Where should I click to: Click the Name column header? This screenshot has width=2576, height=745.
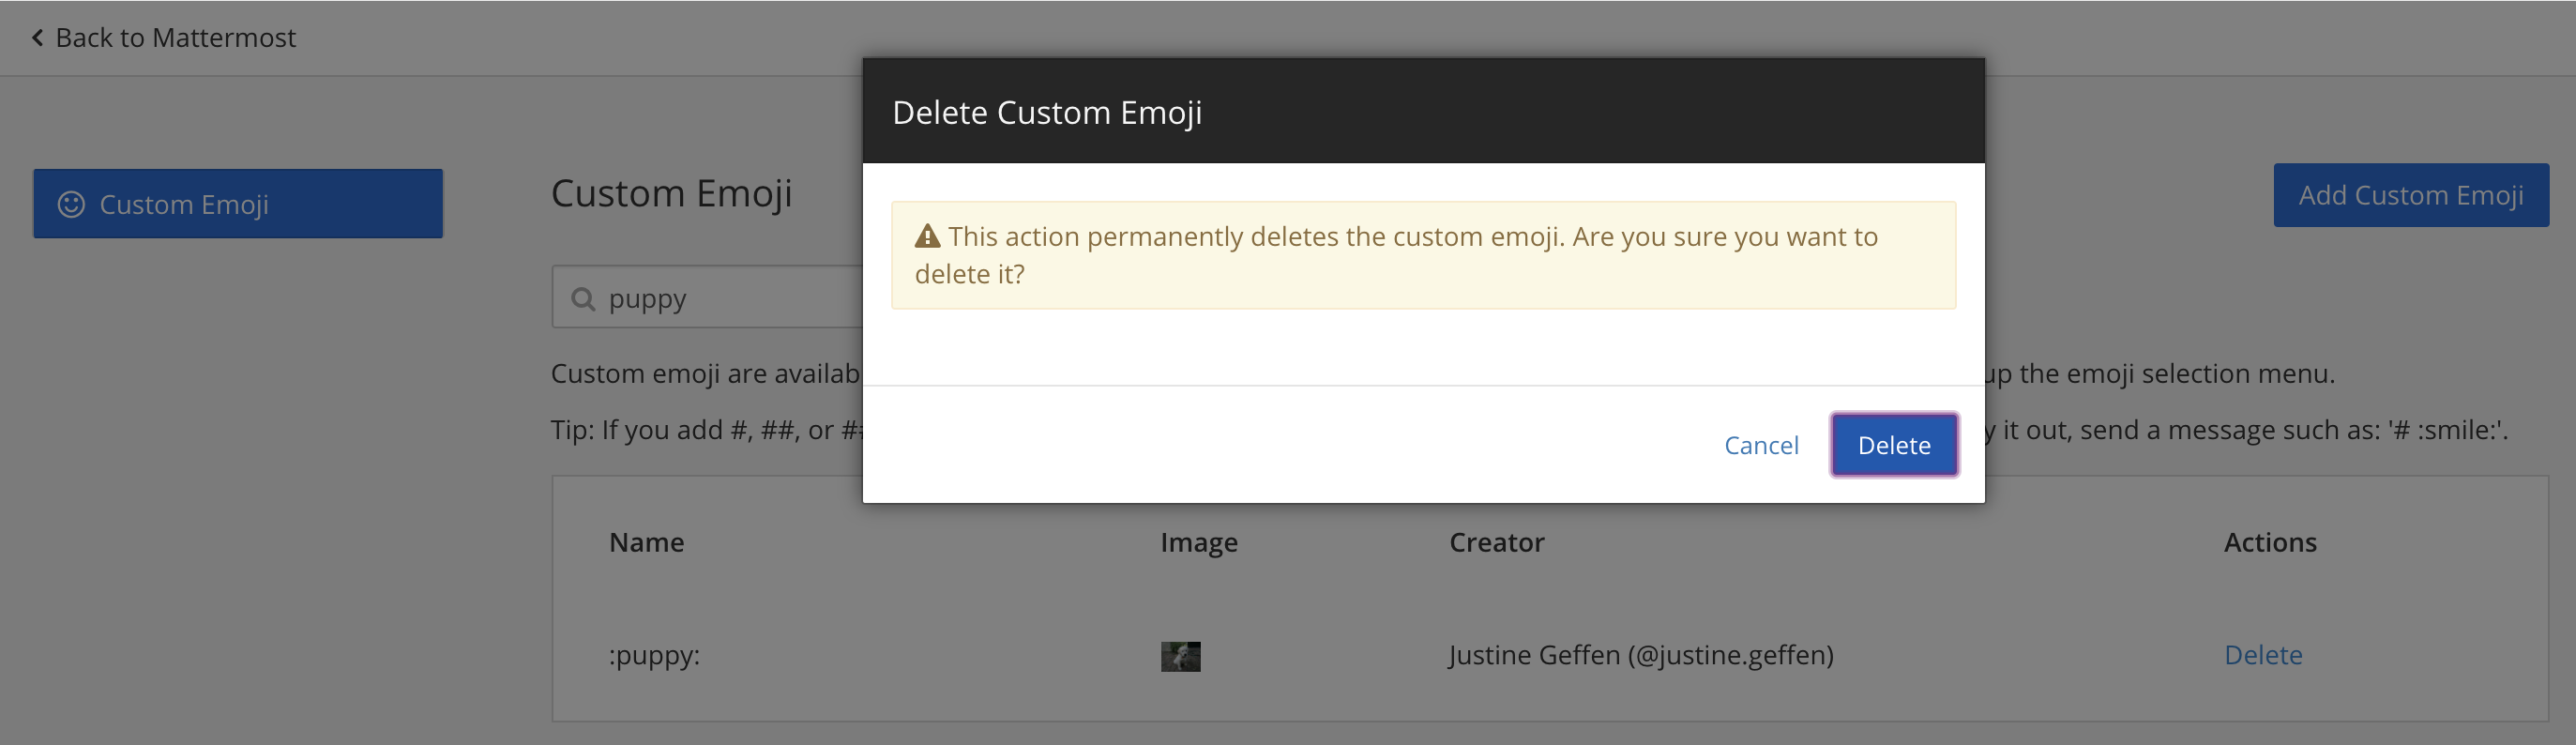[x=646, y=542]
